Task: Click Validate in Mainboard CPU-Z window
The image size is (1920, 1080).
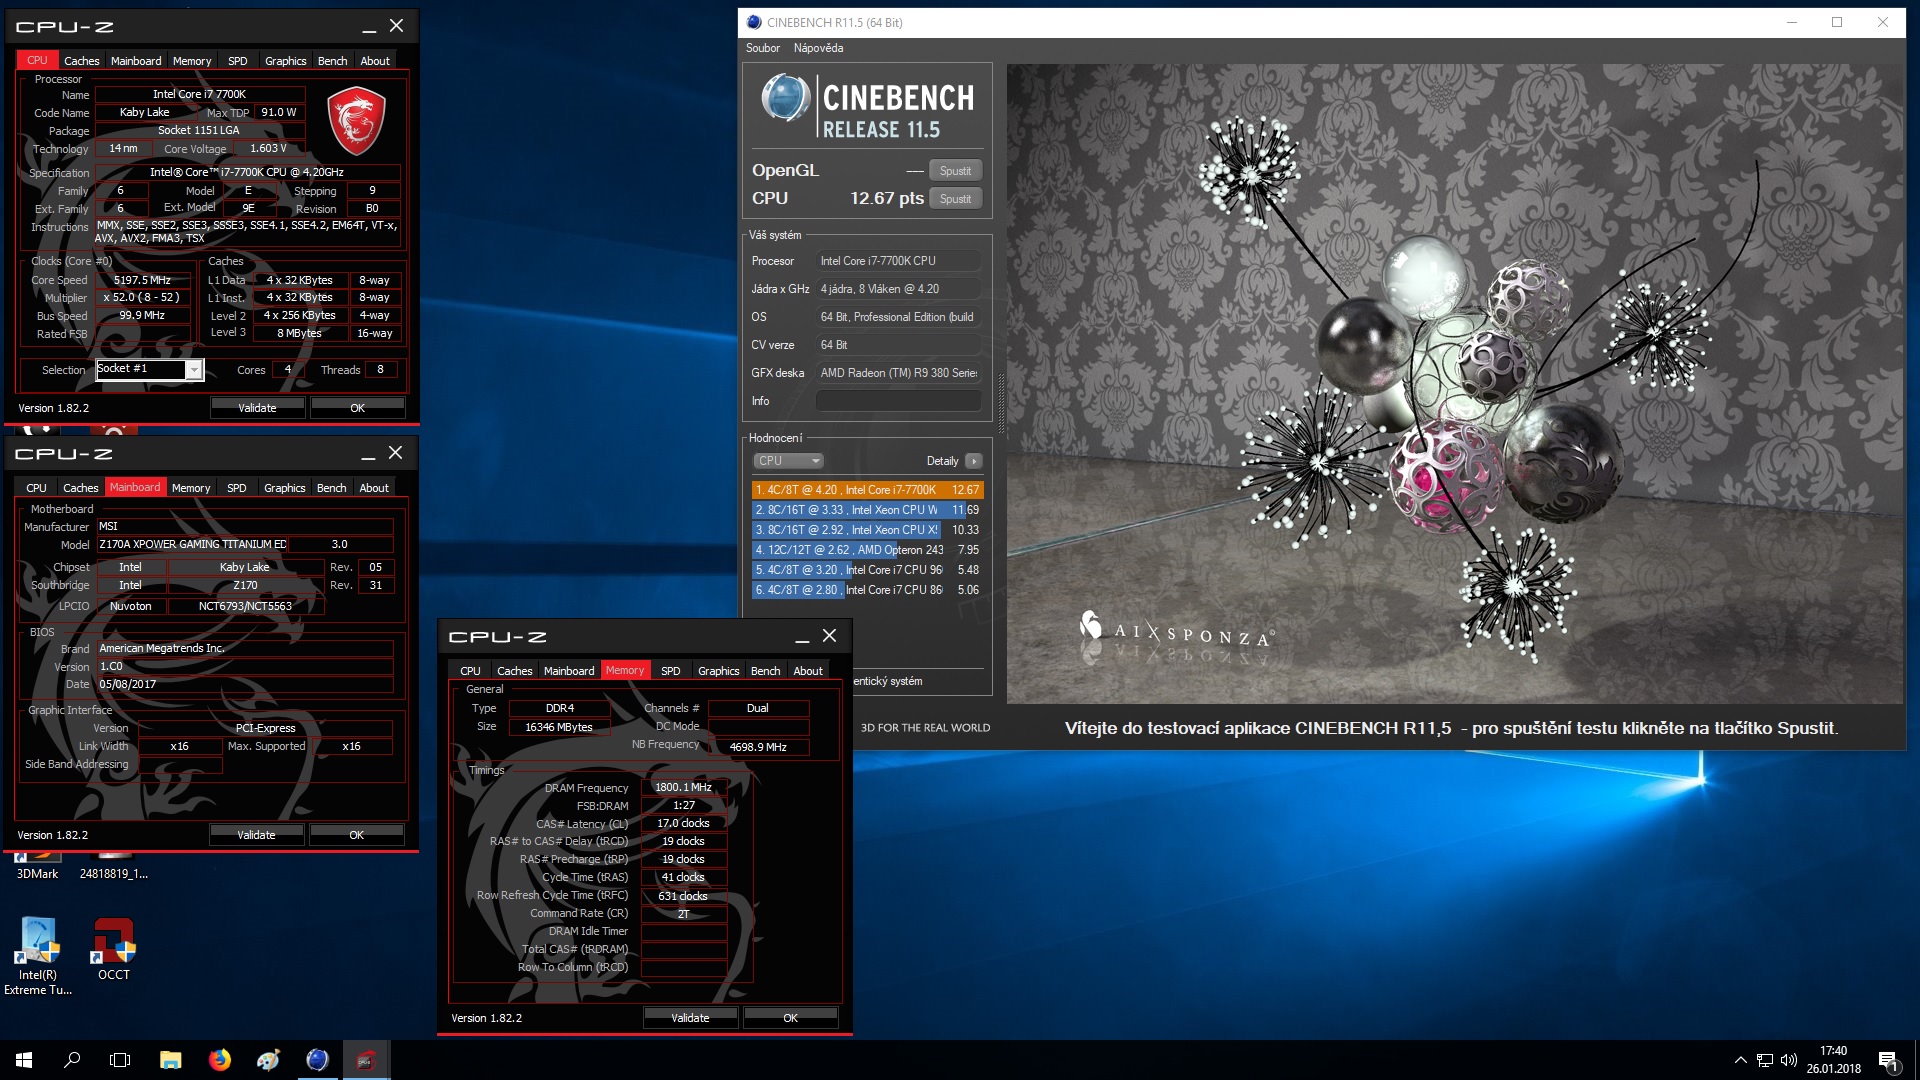Action: (256, 835)
